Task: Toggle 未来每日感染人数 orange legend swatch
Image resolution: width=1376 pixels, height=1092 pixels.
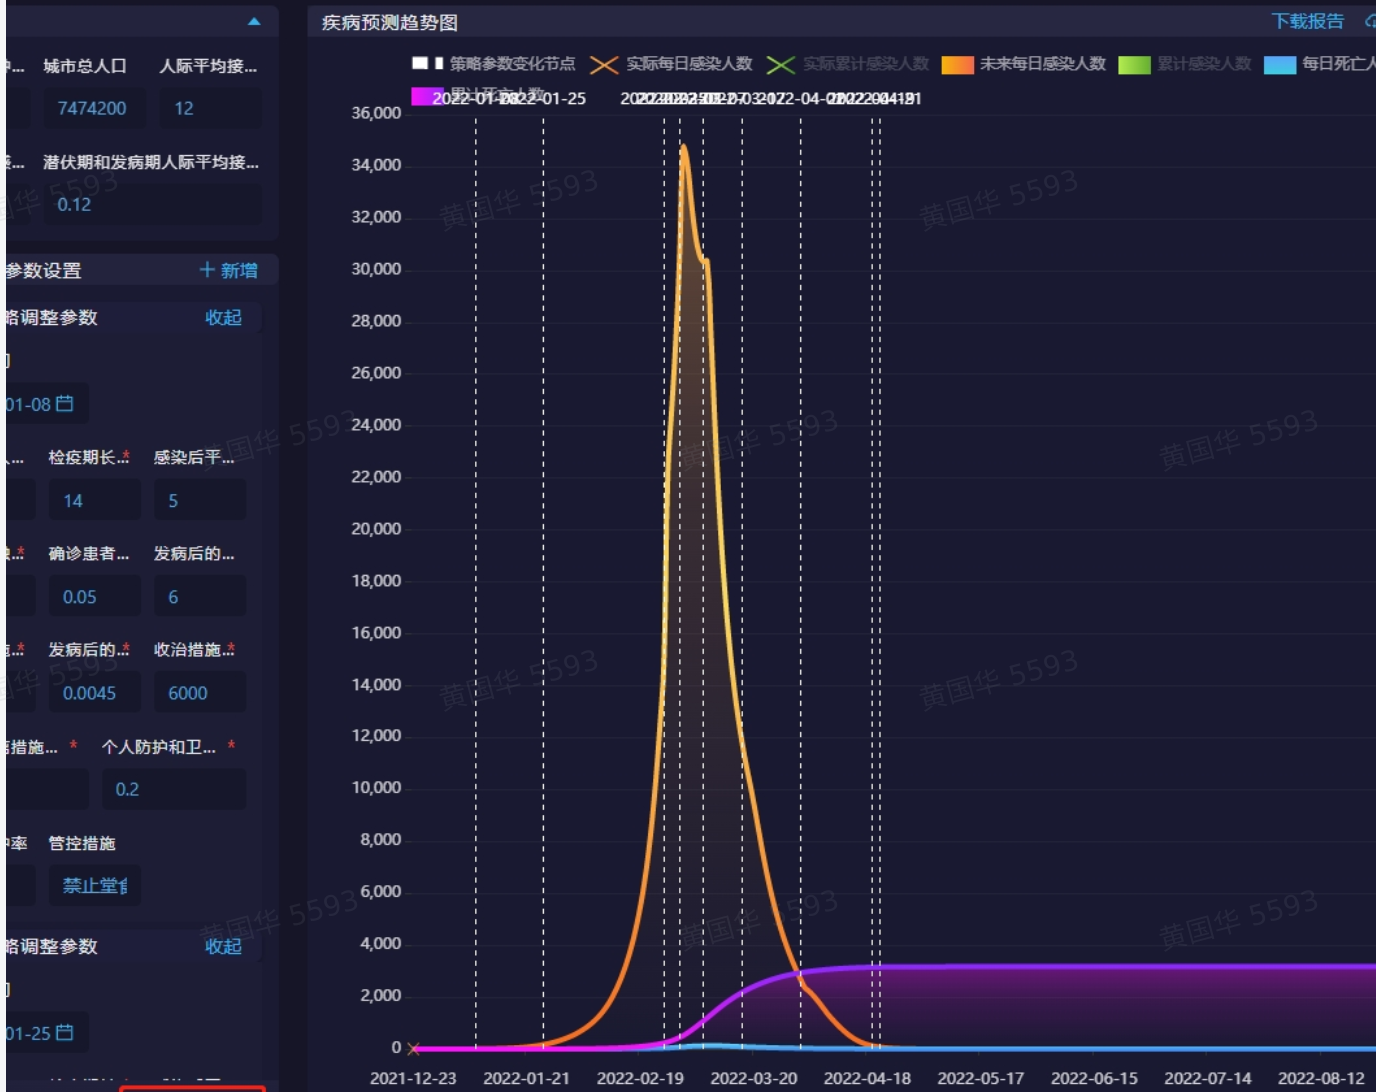Action: [x=957, y=64]
